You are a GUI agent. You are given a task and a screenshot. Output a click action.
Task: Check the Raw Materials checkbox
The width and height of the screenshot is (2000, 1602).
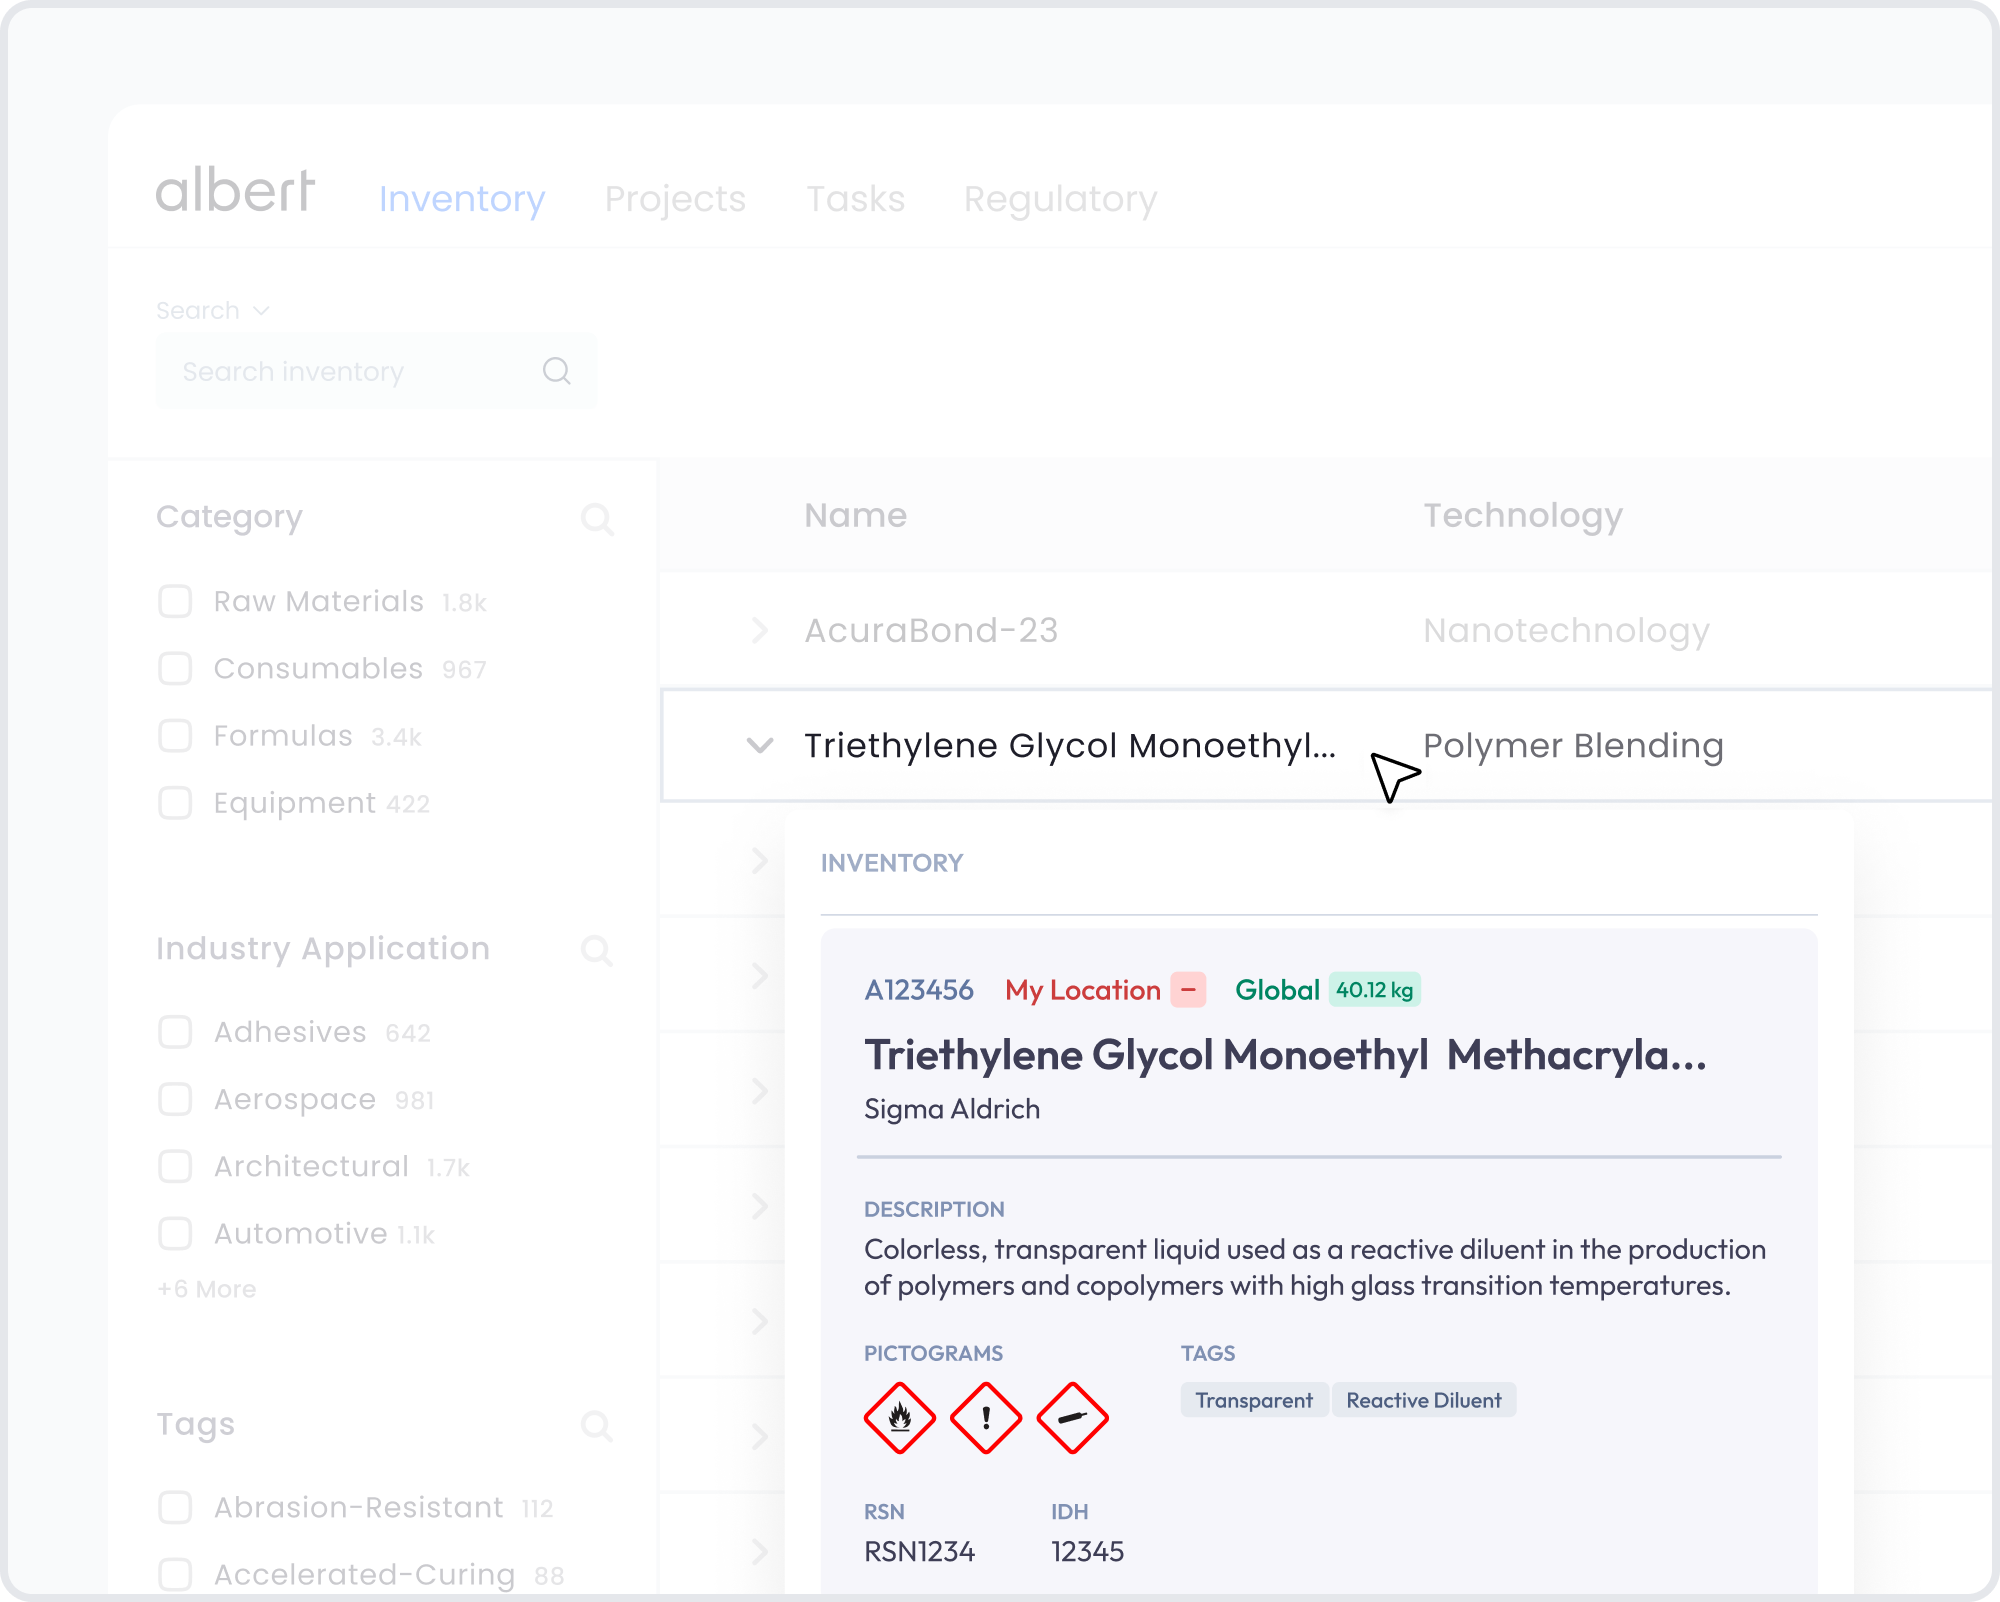coord(175,602)
